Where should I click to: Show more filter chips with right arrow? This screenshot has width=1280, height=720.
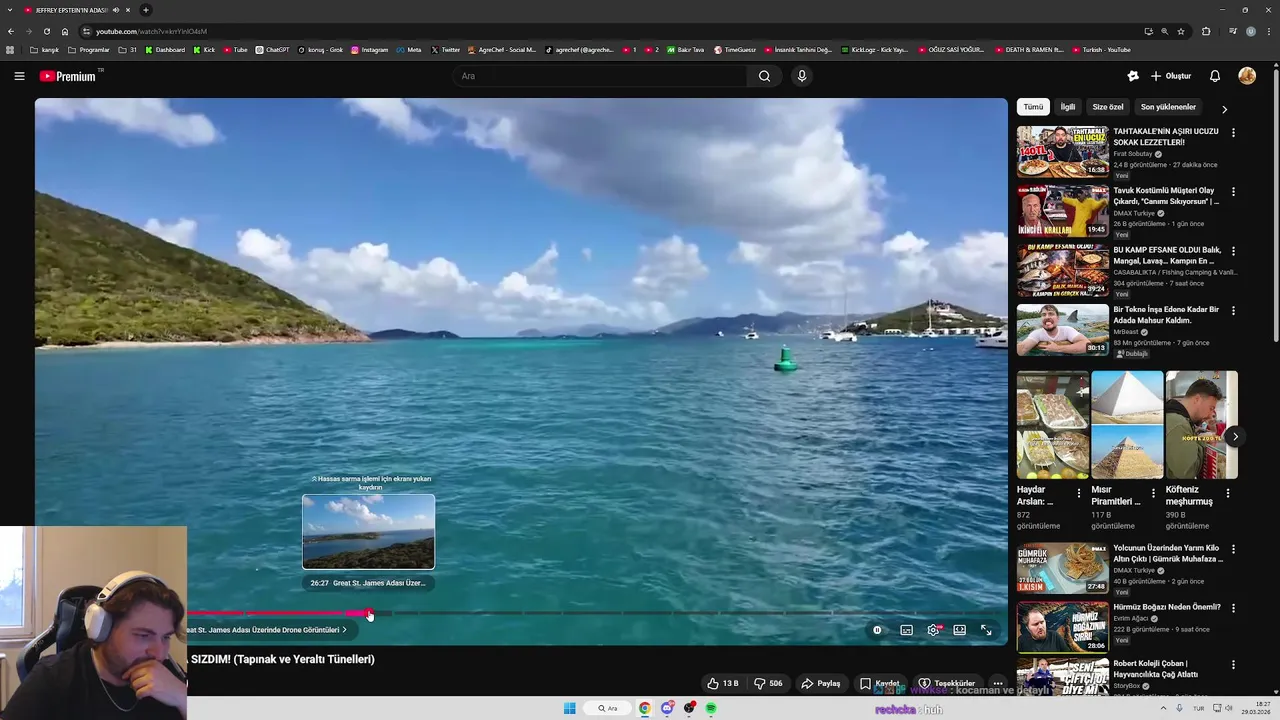pyautogui.click(x=1224, y=109)
